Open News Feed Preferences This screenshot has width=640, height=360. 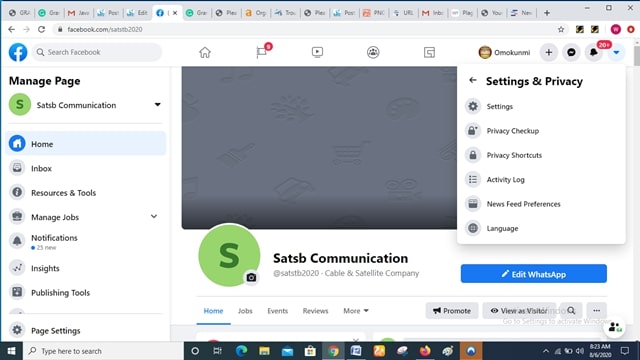(541, 204)
